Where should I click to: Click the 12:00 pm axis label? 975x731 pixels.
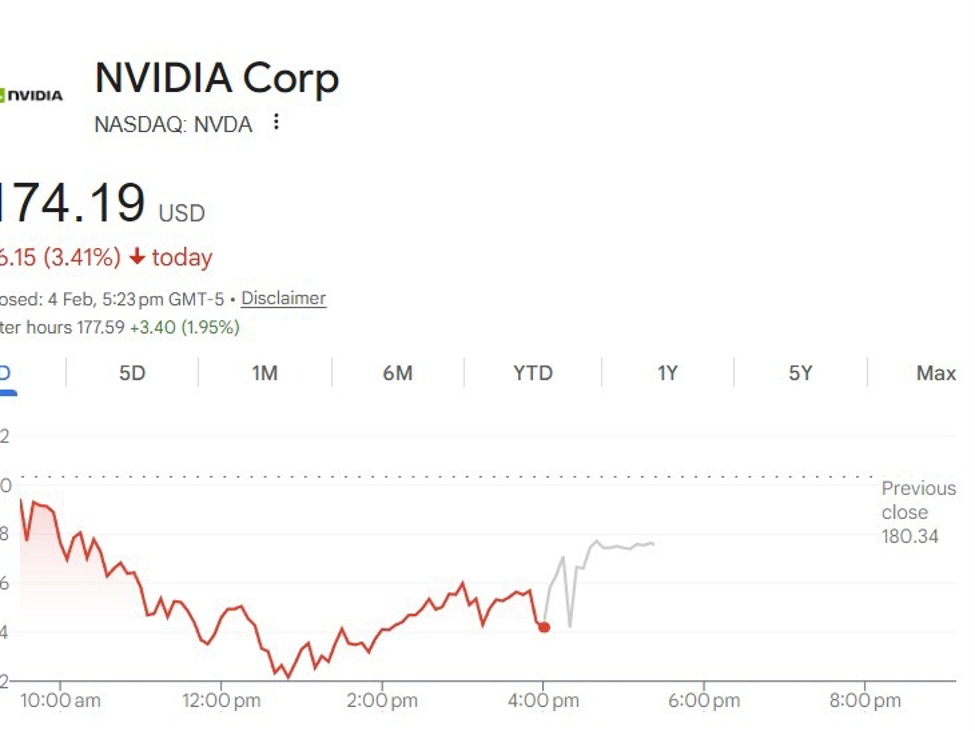click(x=222, y=701)
